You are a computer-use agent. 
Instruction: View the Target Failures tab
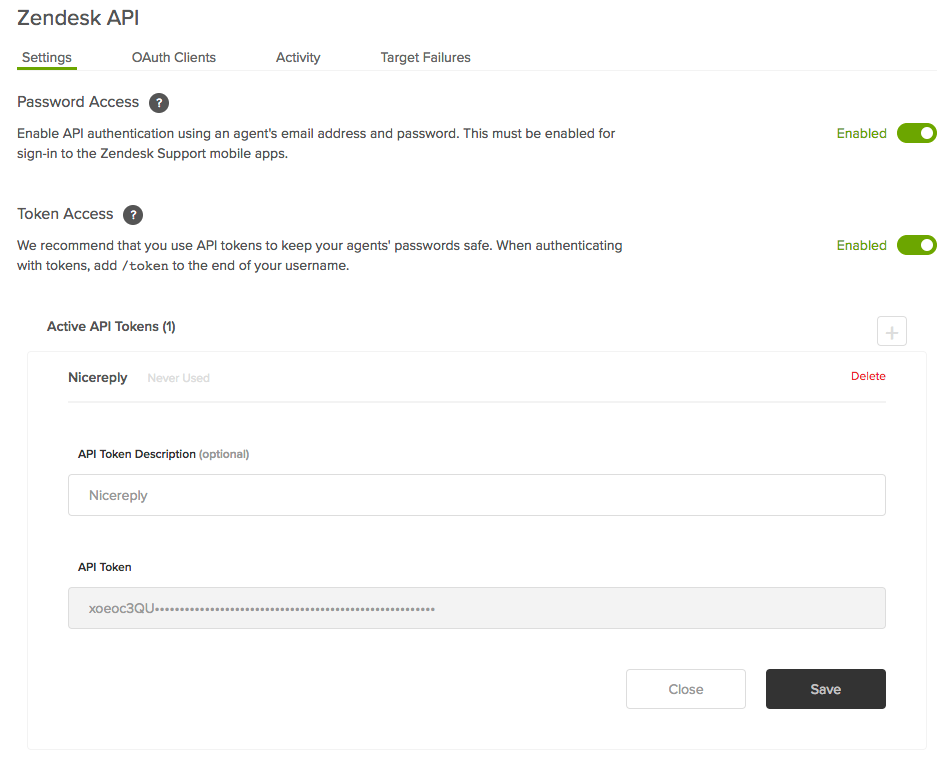point(425,57)
